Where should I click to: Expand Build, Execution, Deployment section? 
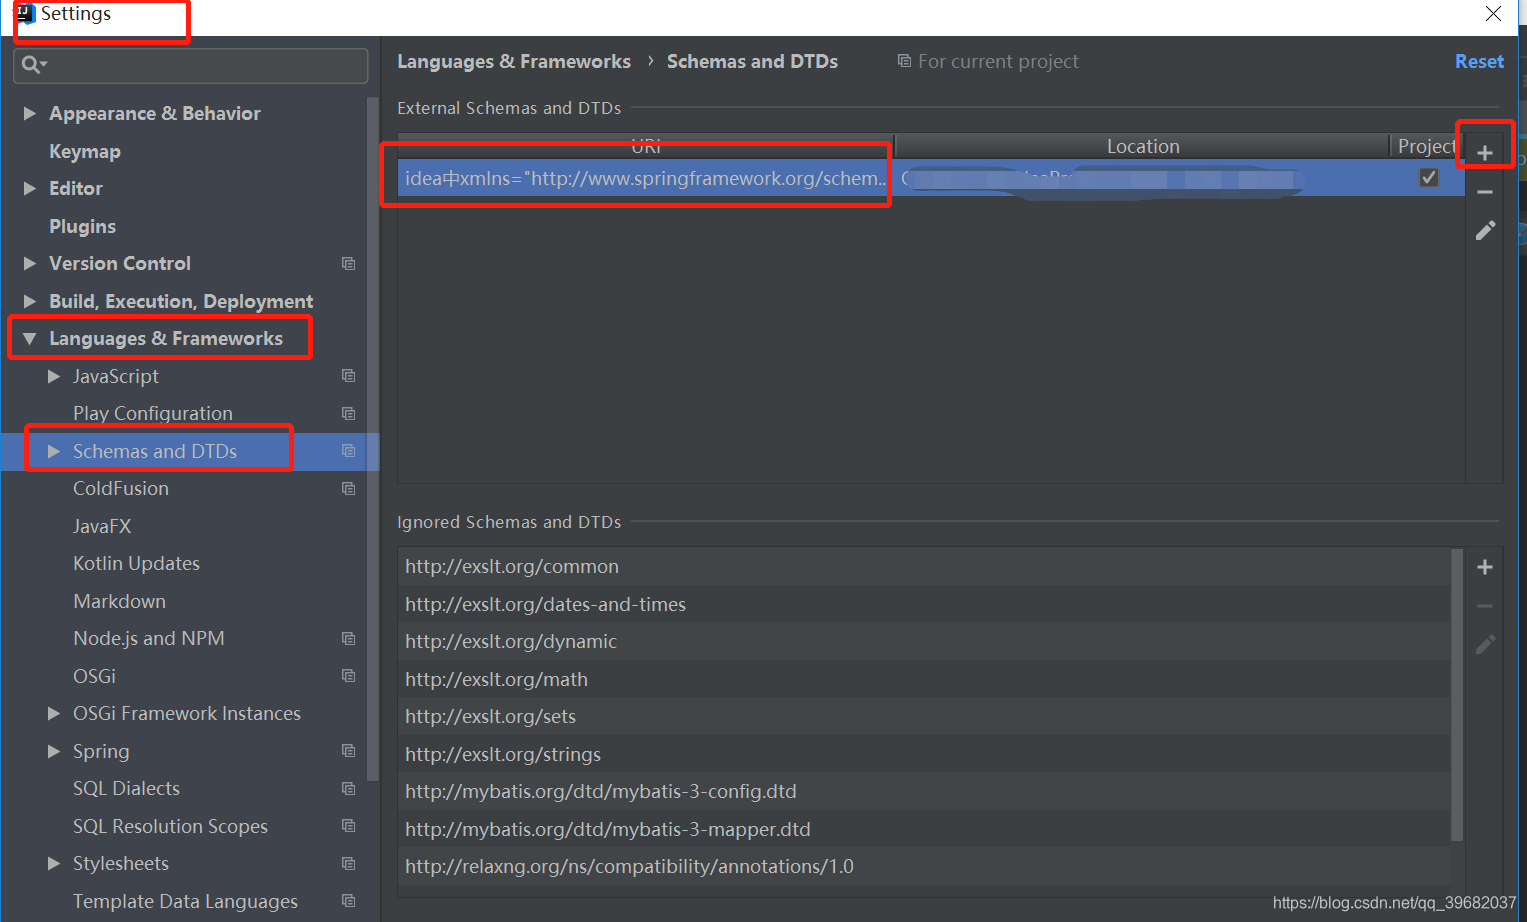click(x=30, y=301)
